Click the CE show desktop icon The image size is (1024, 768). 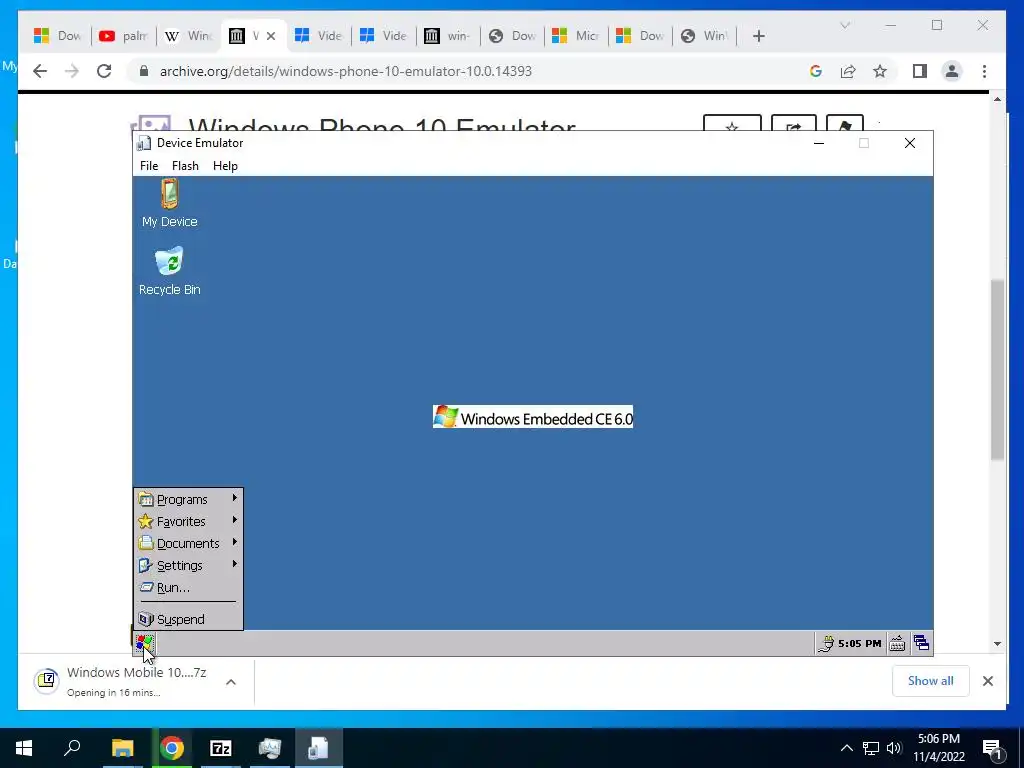pos(921,643)
